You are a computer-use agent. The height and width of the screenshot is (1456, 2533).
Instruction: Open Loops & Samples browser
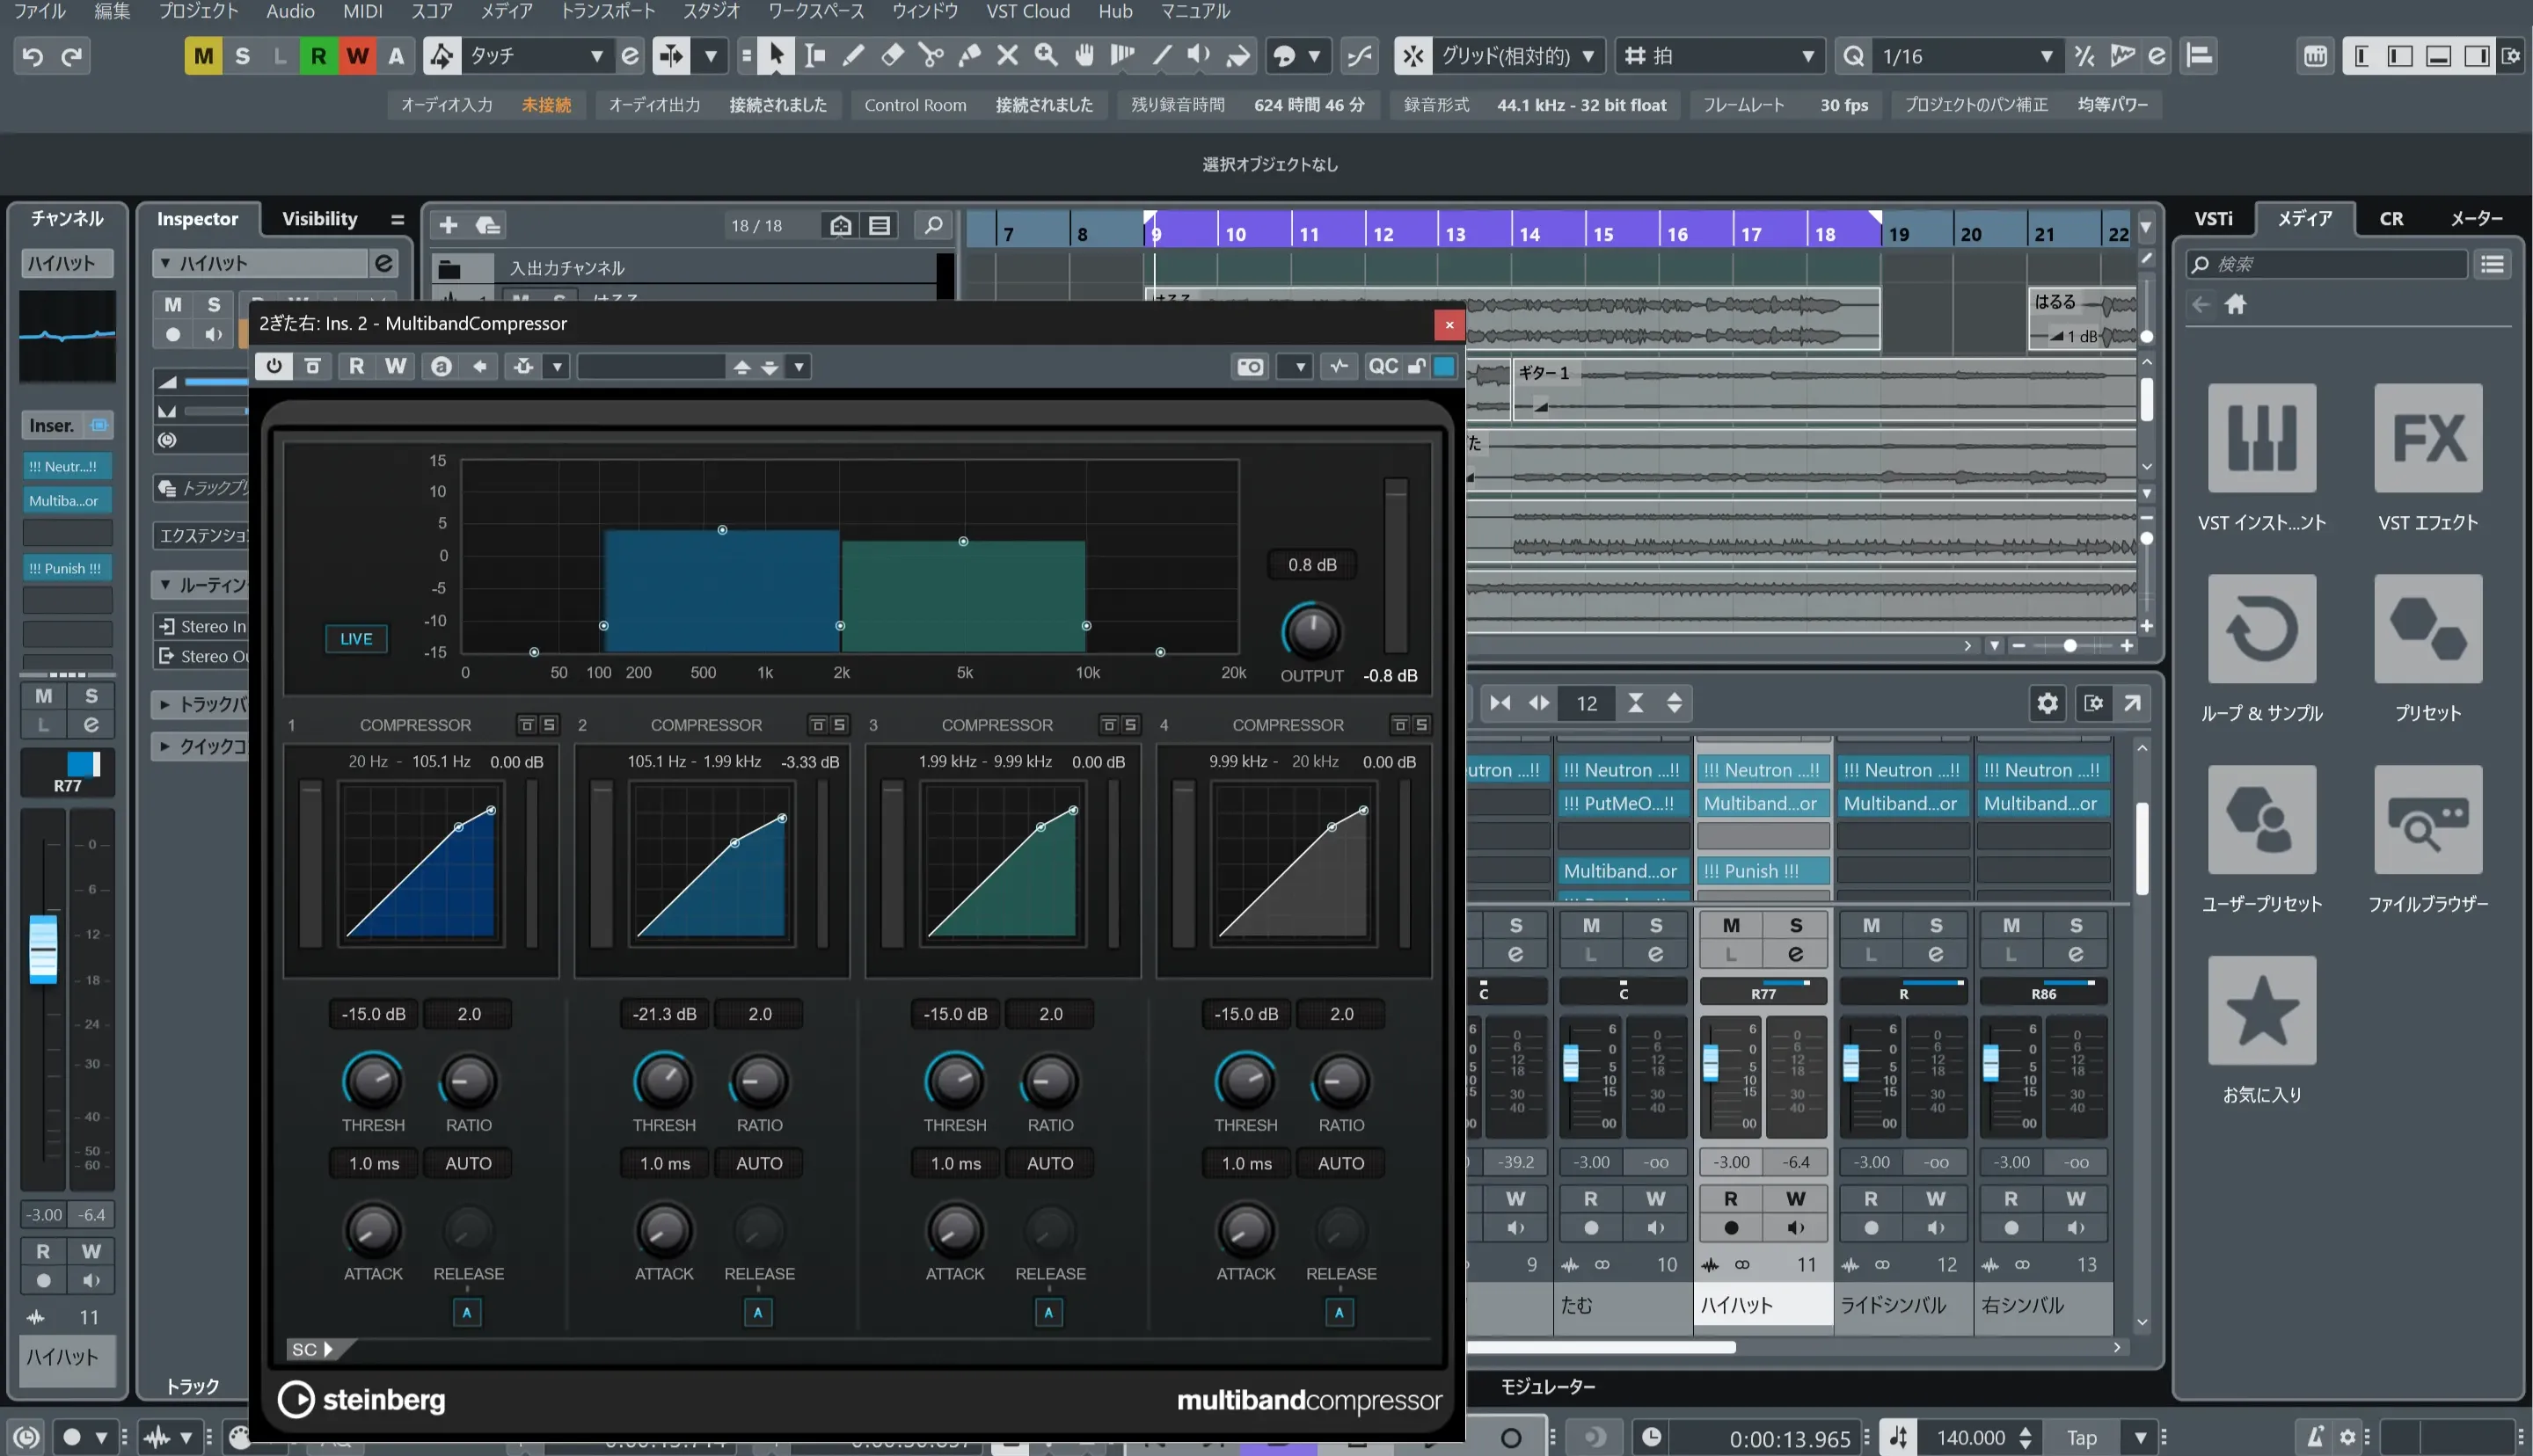tap(2261, 629)
